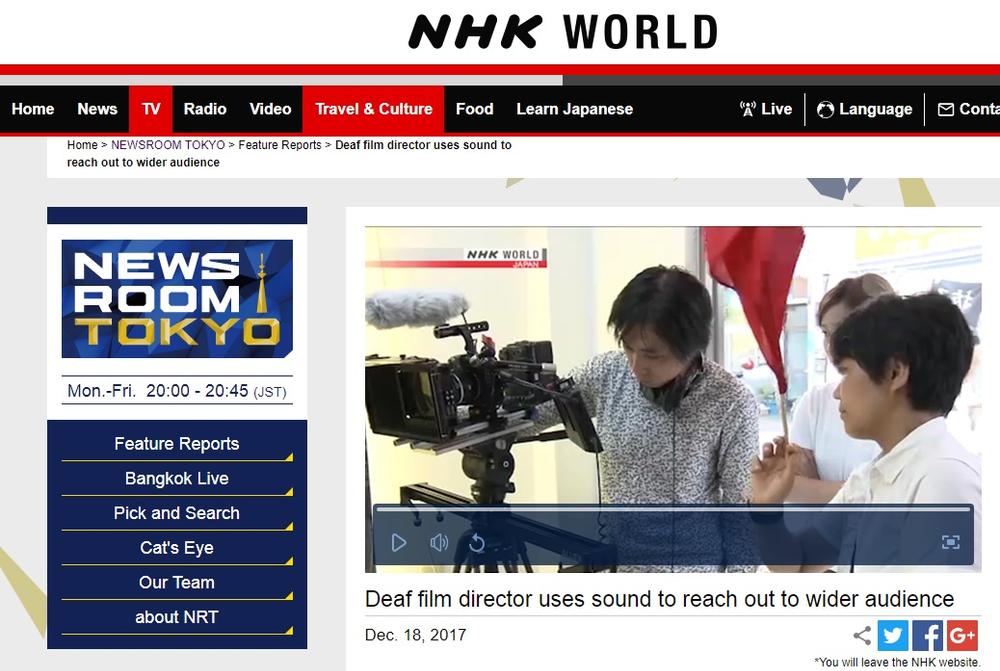Click the NEWSROOM TOKYO breadcrumb link
Viewport: 1000px width, 671px height.
(168, 145)
